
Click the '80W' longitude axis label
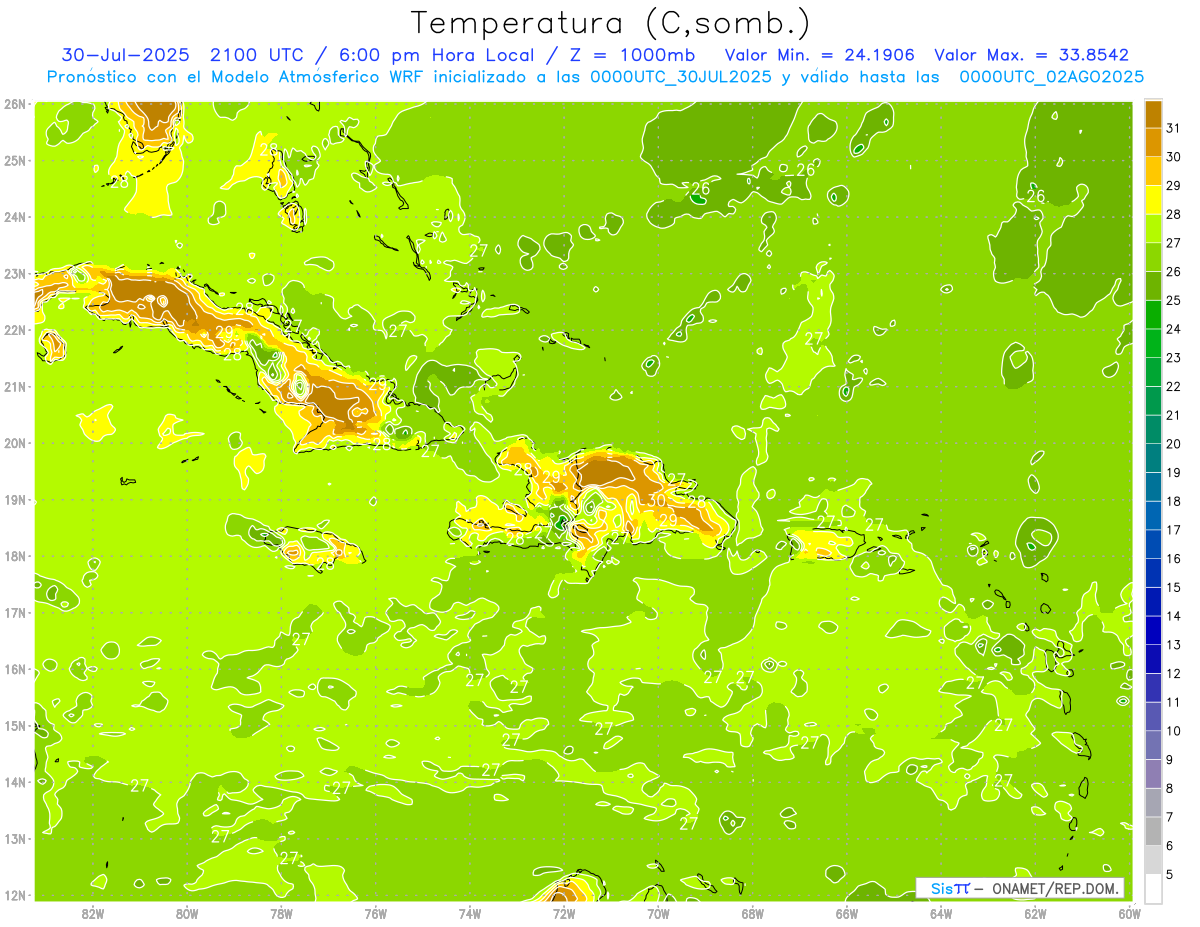click(x=187, y=913)
